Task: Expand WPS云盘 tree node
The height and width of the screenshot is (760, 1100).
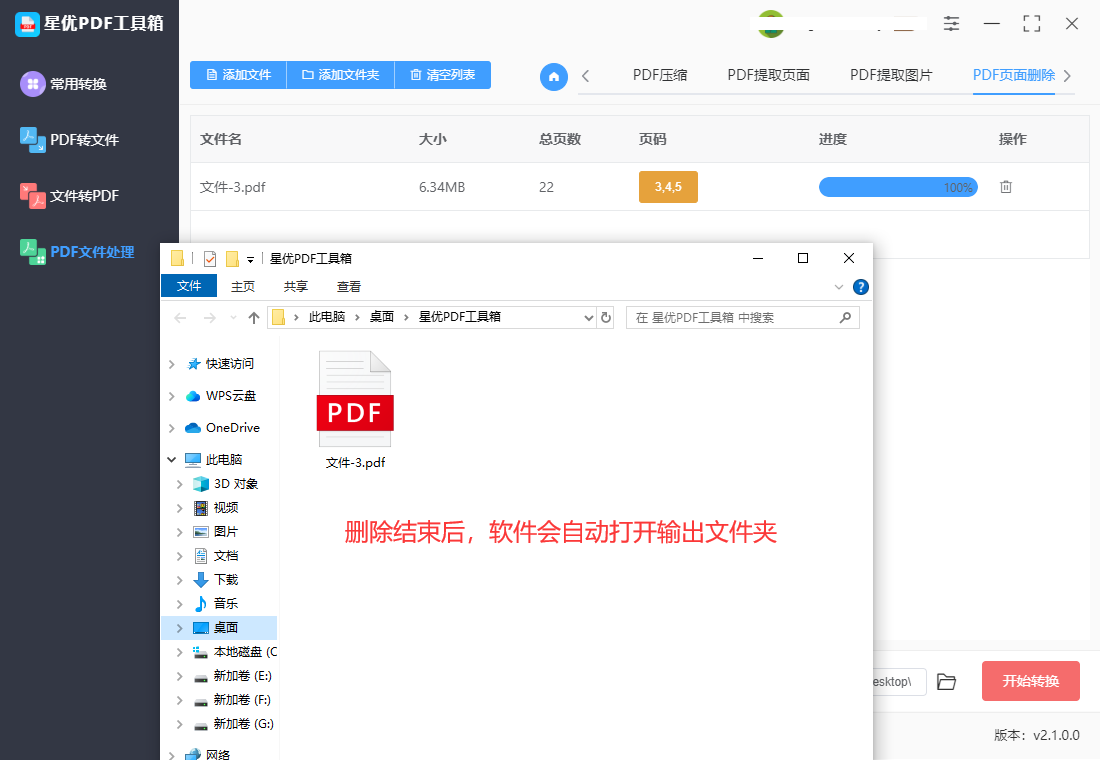Action: tap(172, 396)
